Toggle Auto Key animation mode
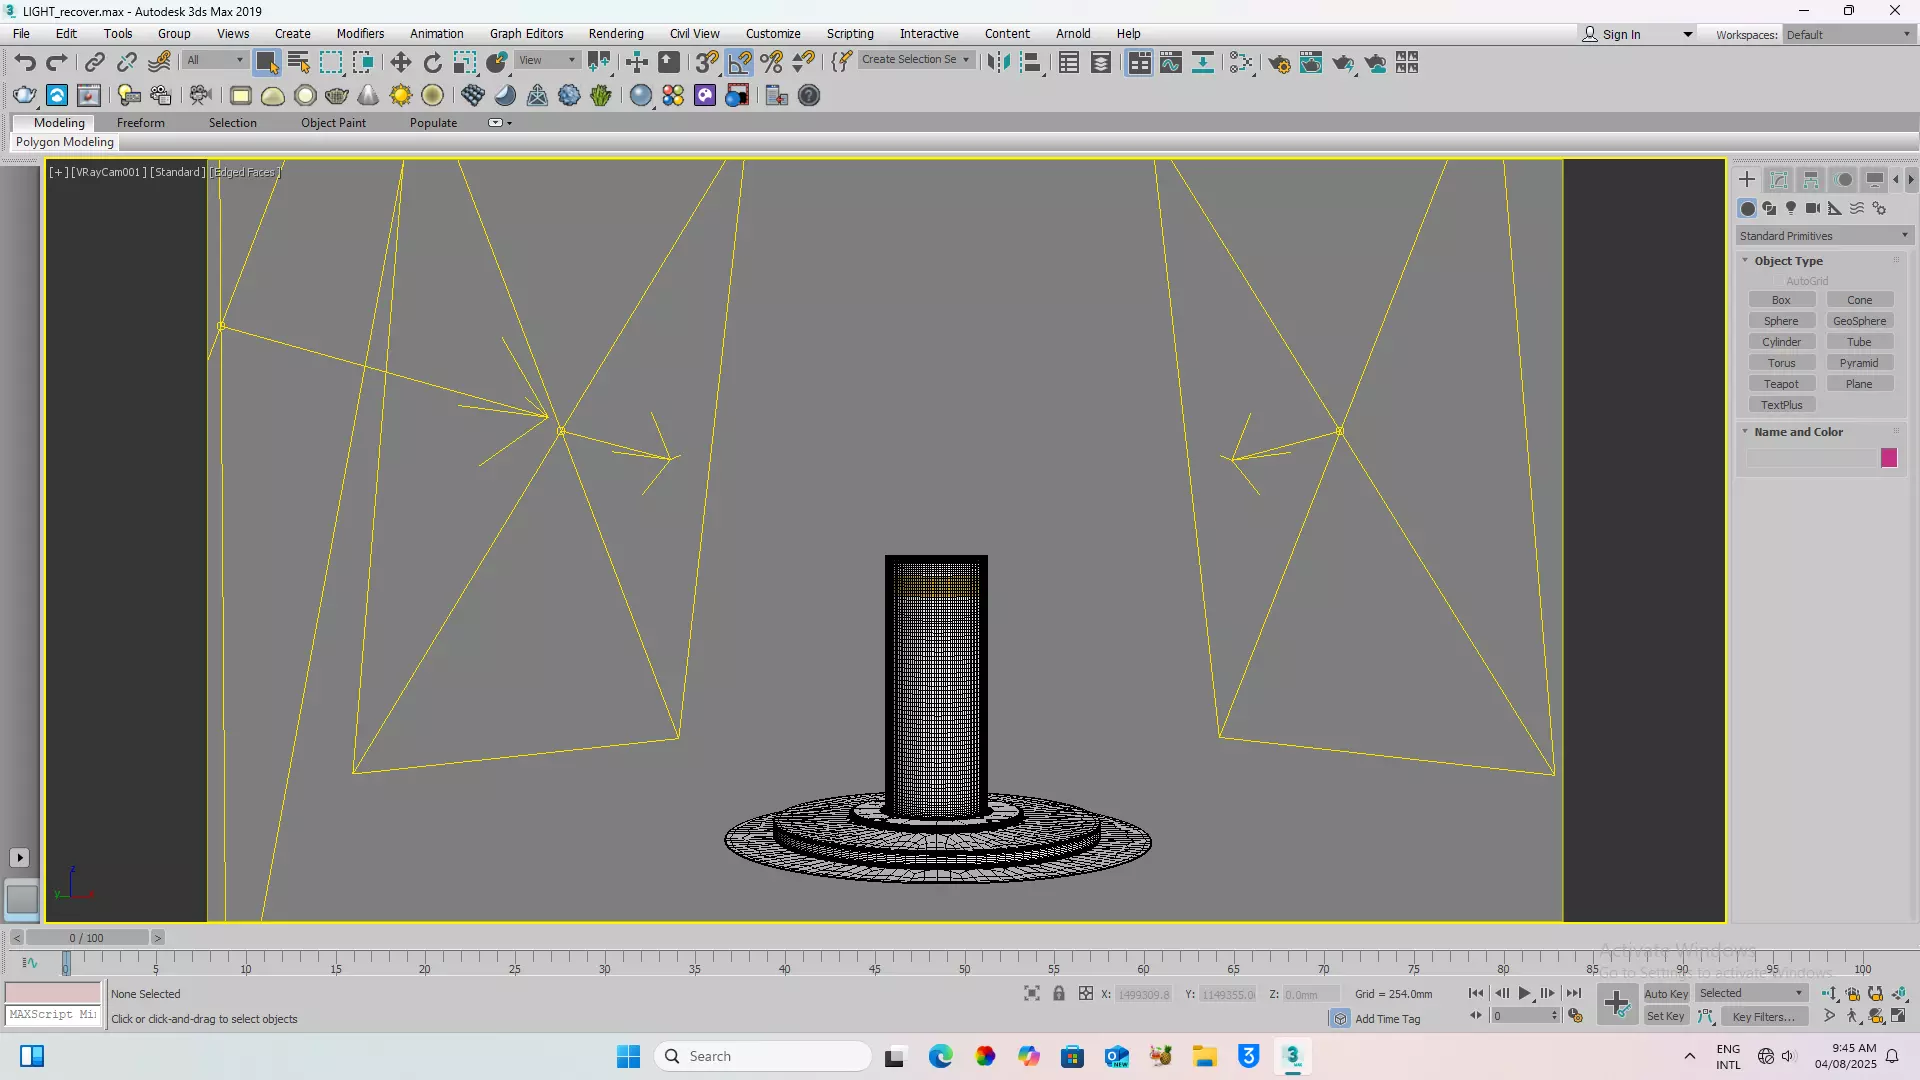This screenshot has width=1920, height=1080. point(1666,993)
